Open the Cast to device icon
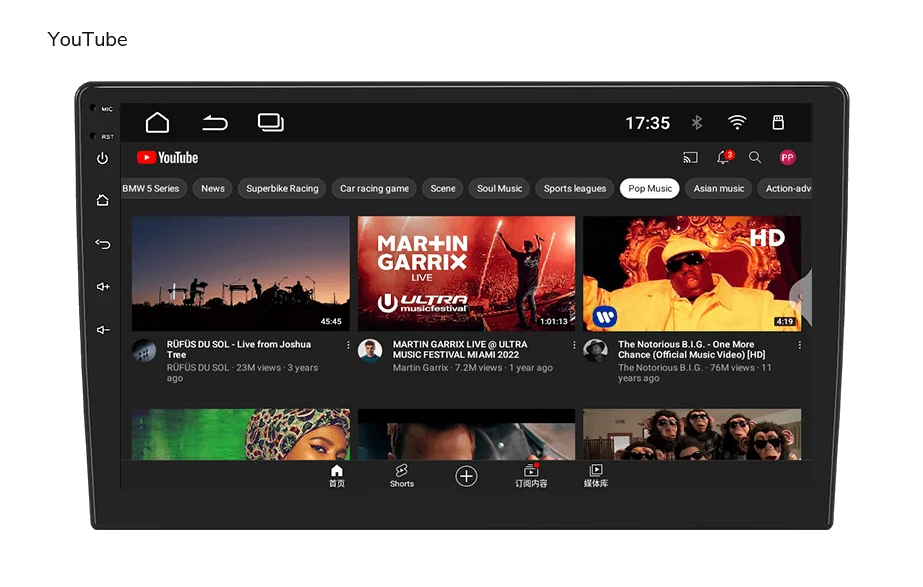The height and width of the screenshot is (587, 923). 690,157
